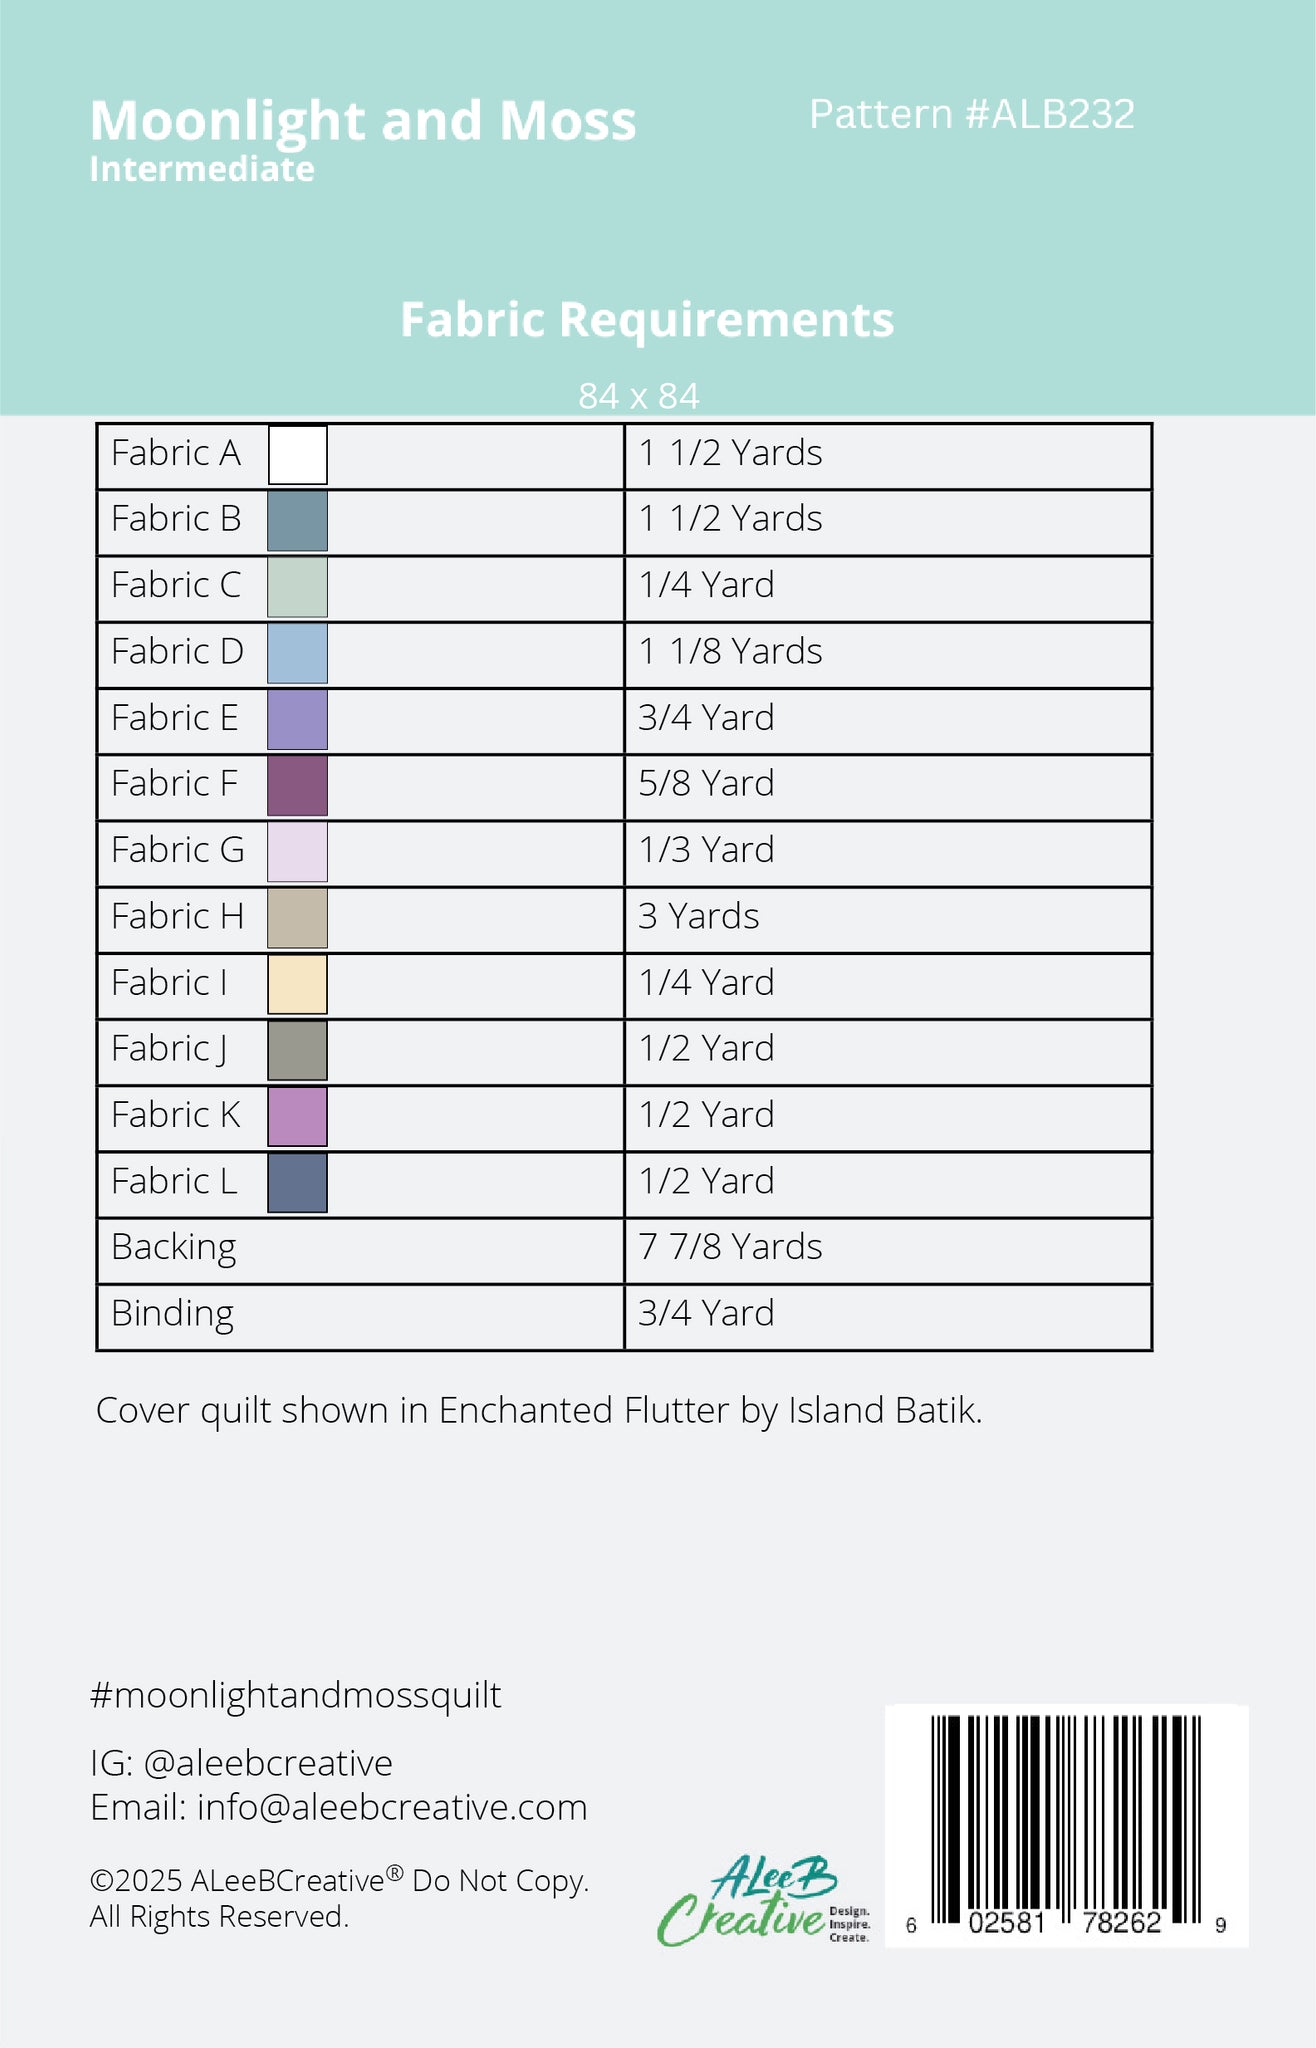
Task: Select the tan Fabric H swatch
Action: 297,918
